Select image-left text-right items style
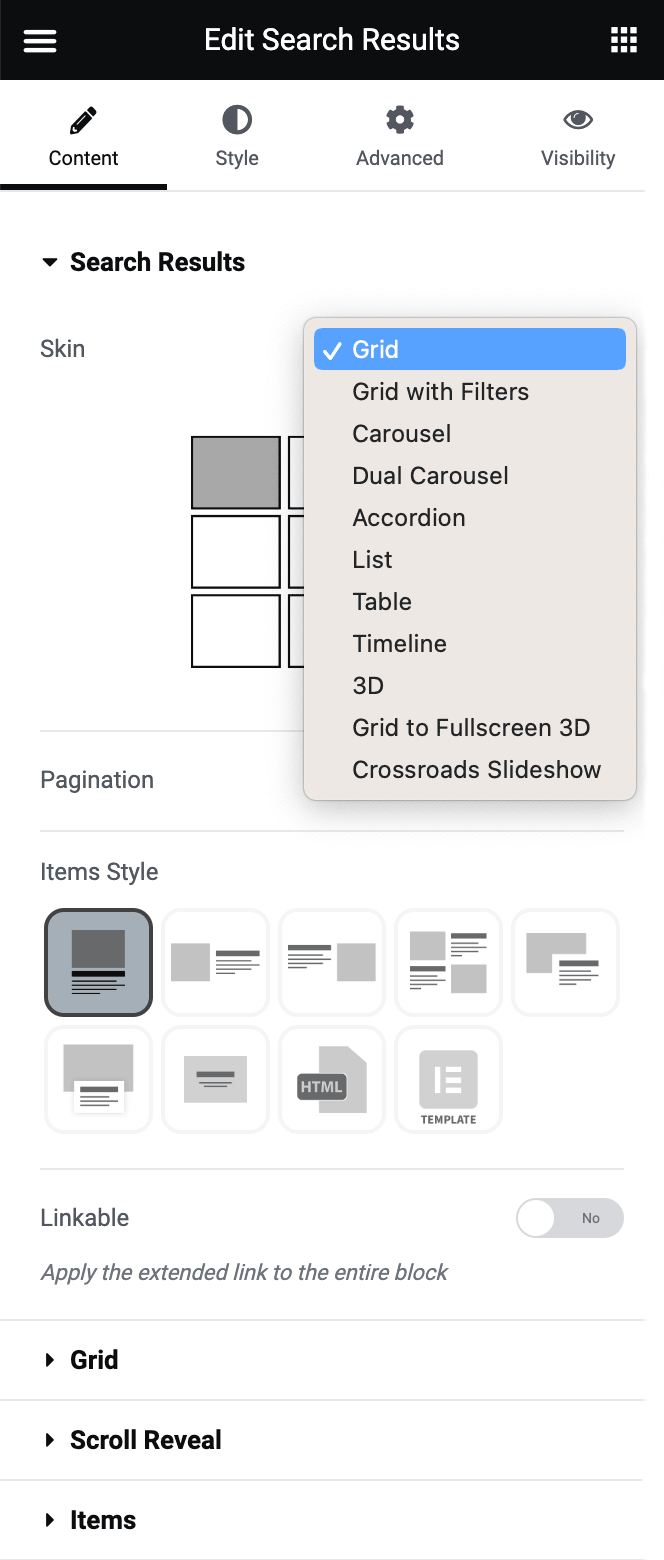Screen dimensions: 664x1560 coord(215,962)
